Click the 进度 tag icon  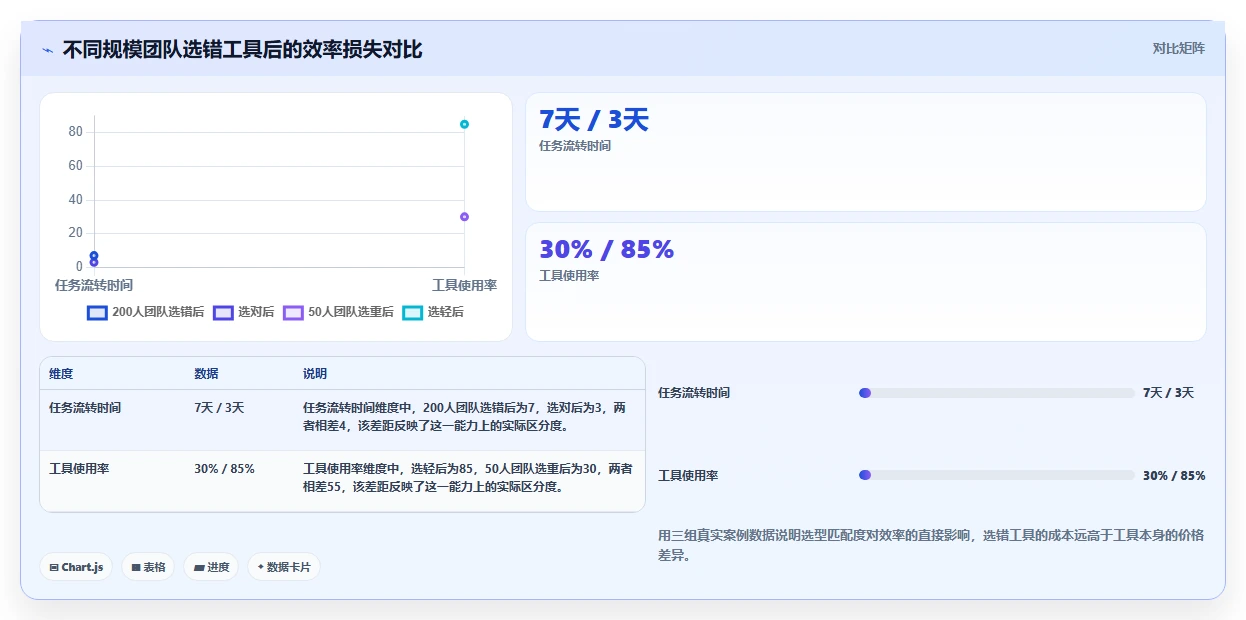pos(199,567)
